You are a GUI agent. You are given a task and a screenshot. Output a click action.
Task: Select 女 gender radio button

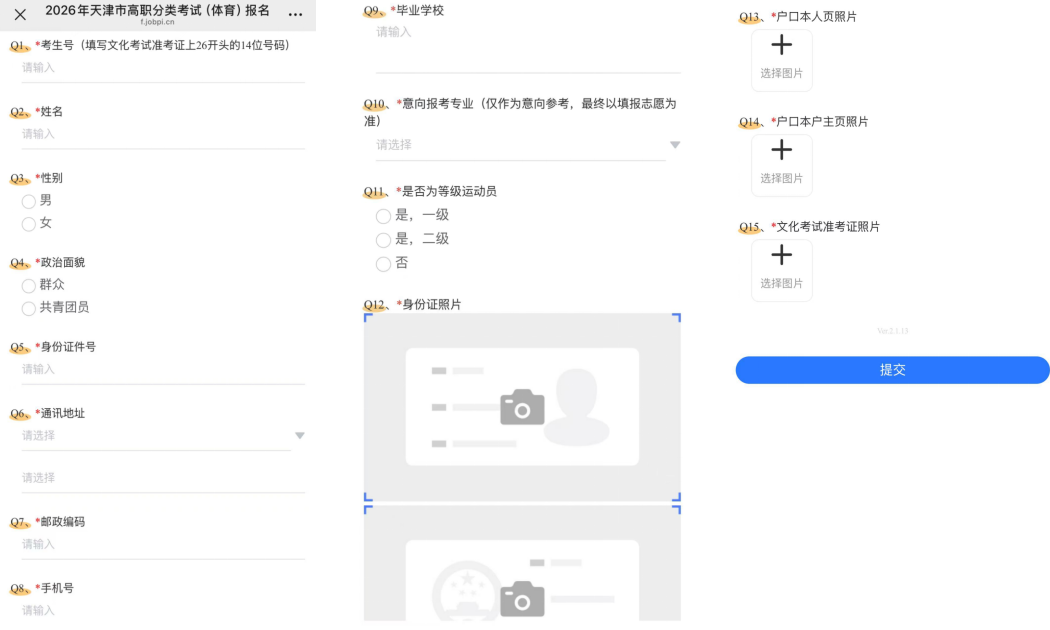click(29, 224)
